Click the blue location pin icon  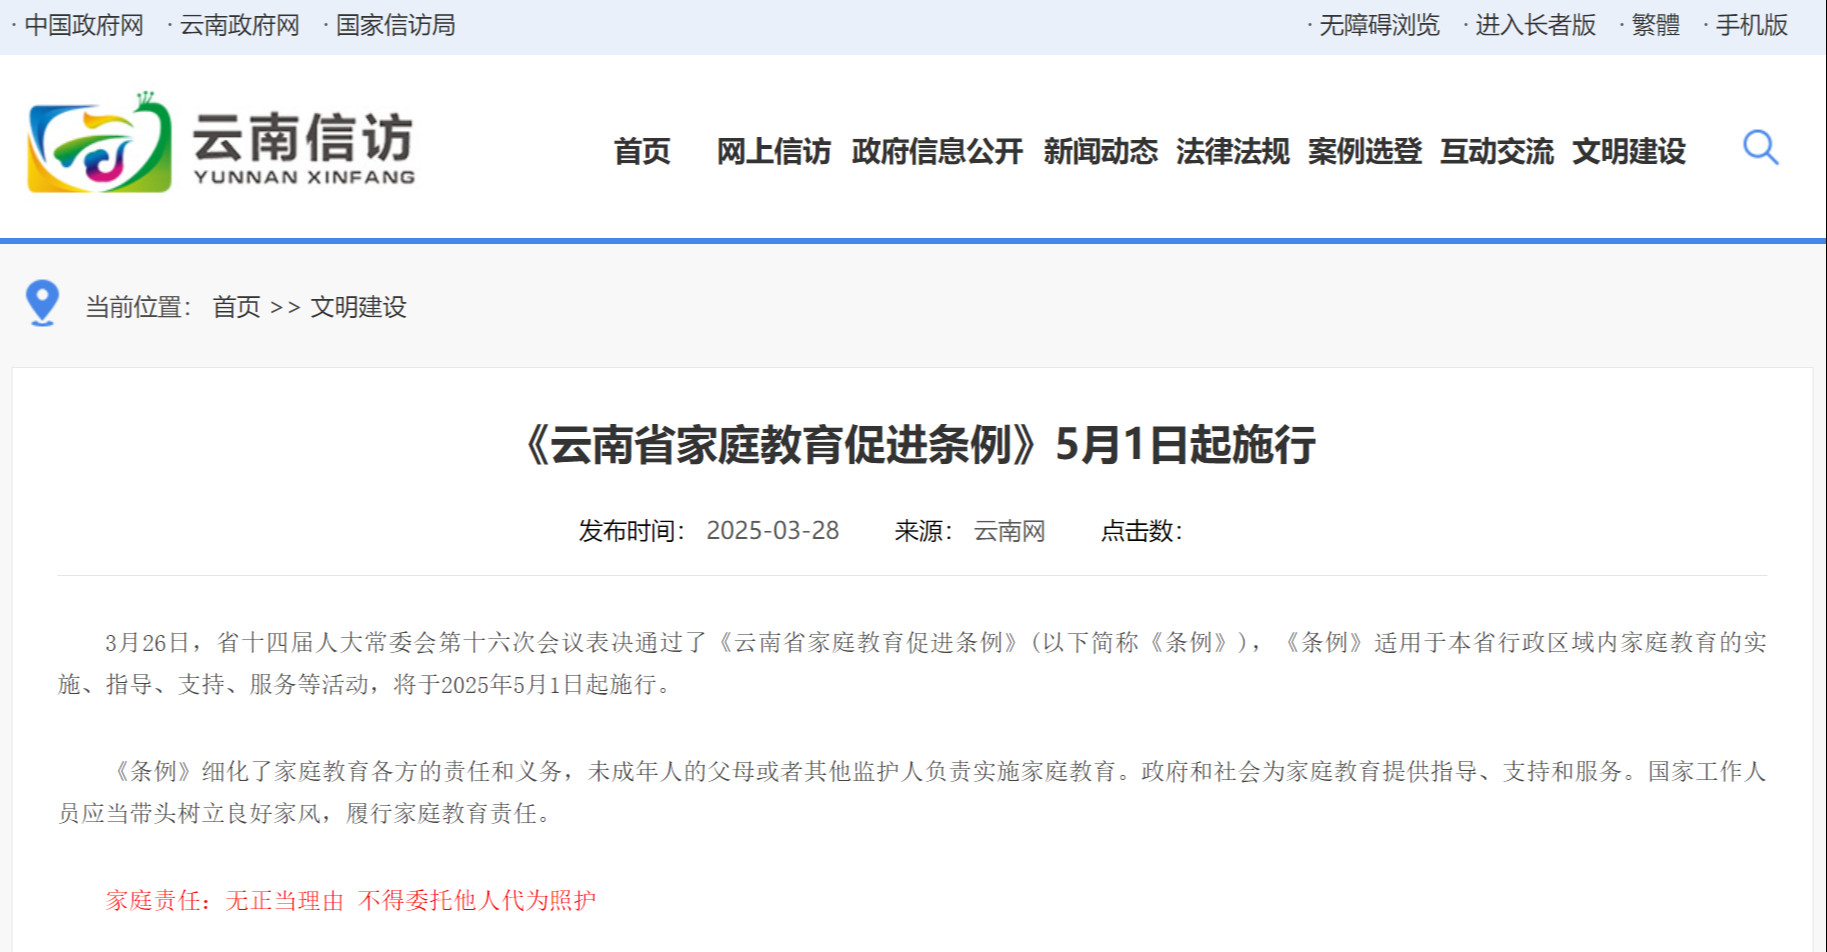42,303
